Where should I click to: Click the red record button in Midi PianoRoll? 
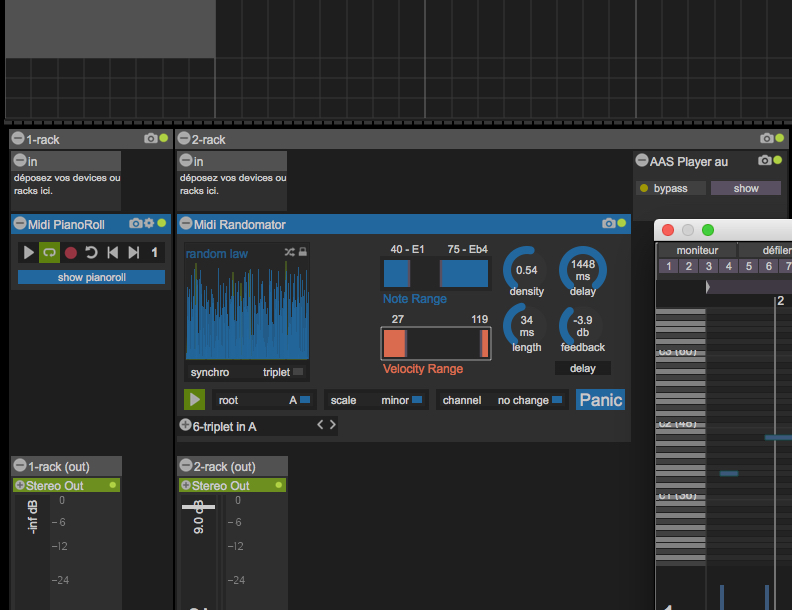71,253
